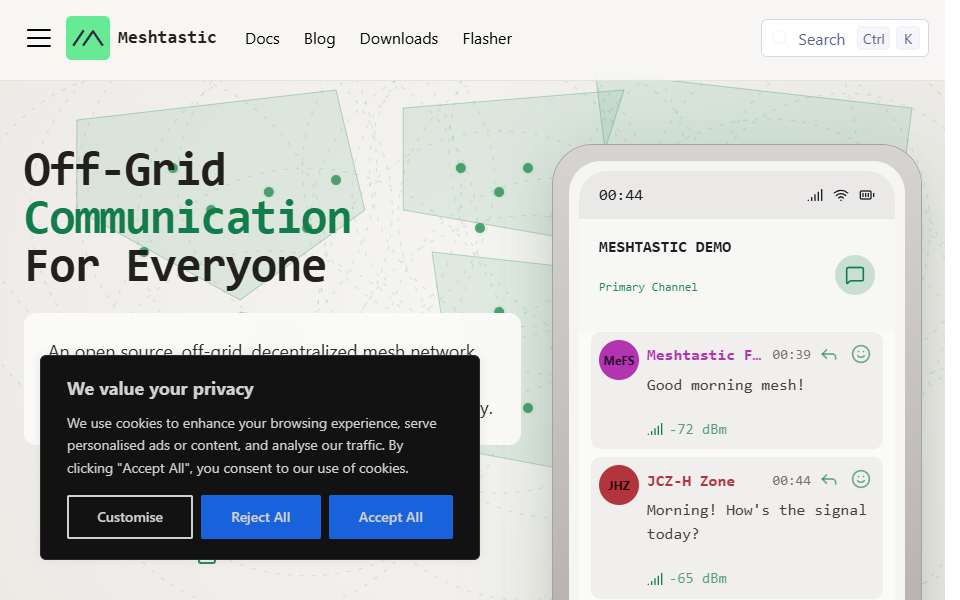Click the phone cellular signal icon
The width and height of the screenshot is (960, 600).
815,195
